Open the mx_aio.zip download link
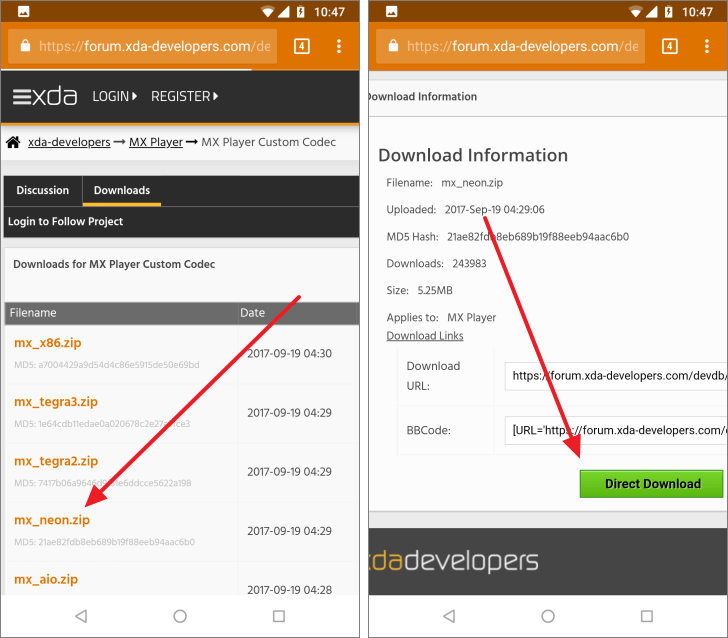Viewport: 728px width, 638px height. [46, 579]
